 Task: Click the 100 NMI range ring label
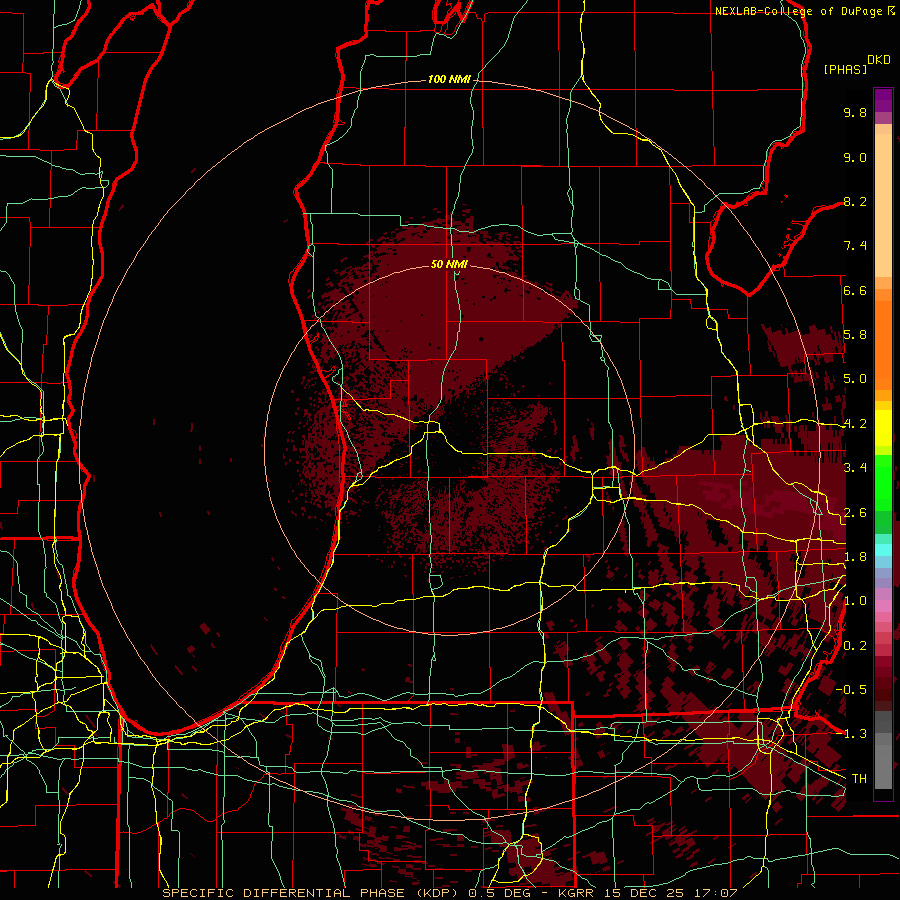449,79
